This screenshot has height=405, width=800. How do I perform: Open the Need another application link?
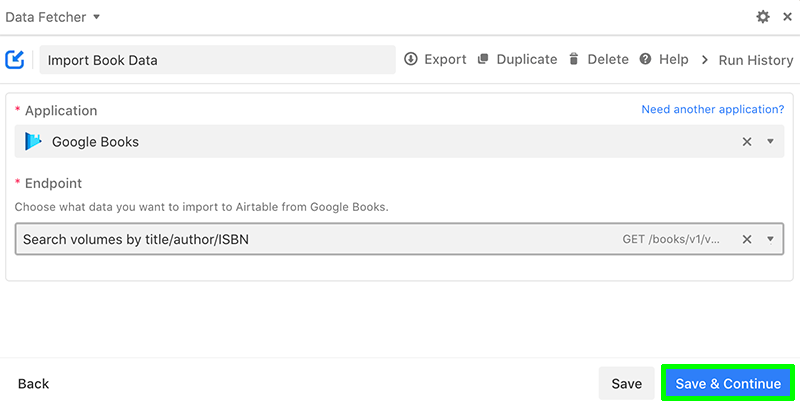(713, 110)
